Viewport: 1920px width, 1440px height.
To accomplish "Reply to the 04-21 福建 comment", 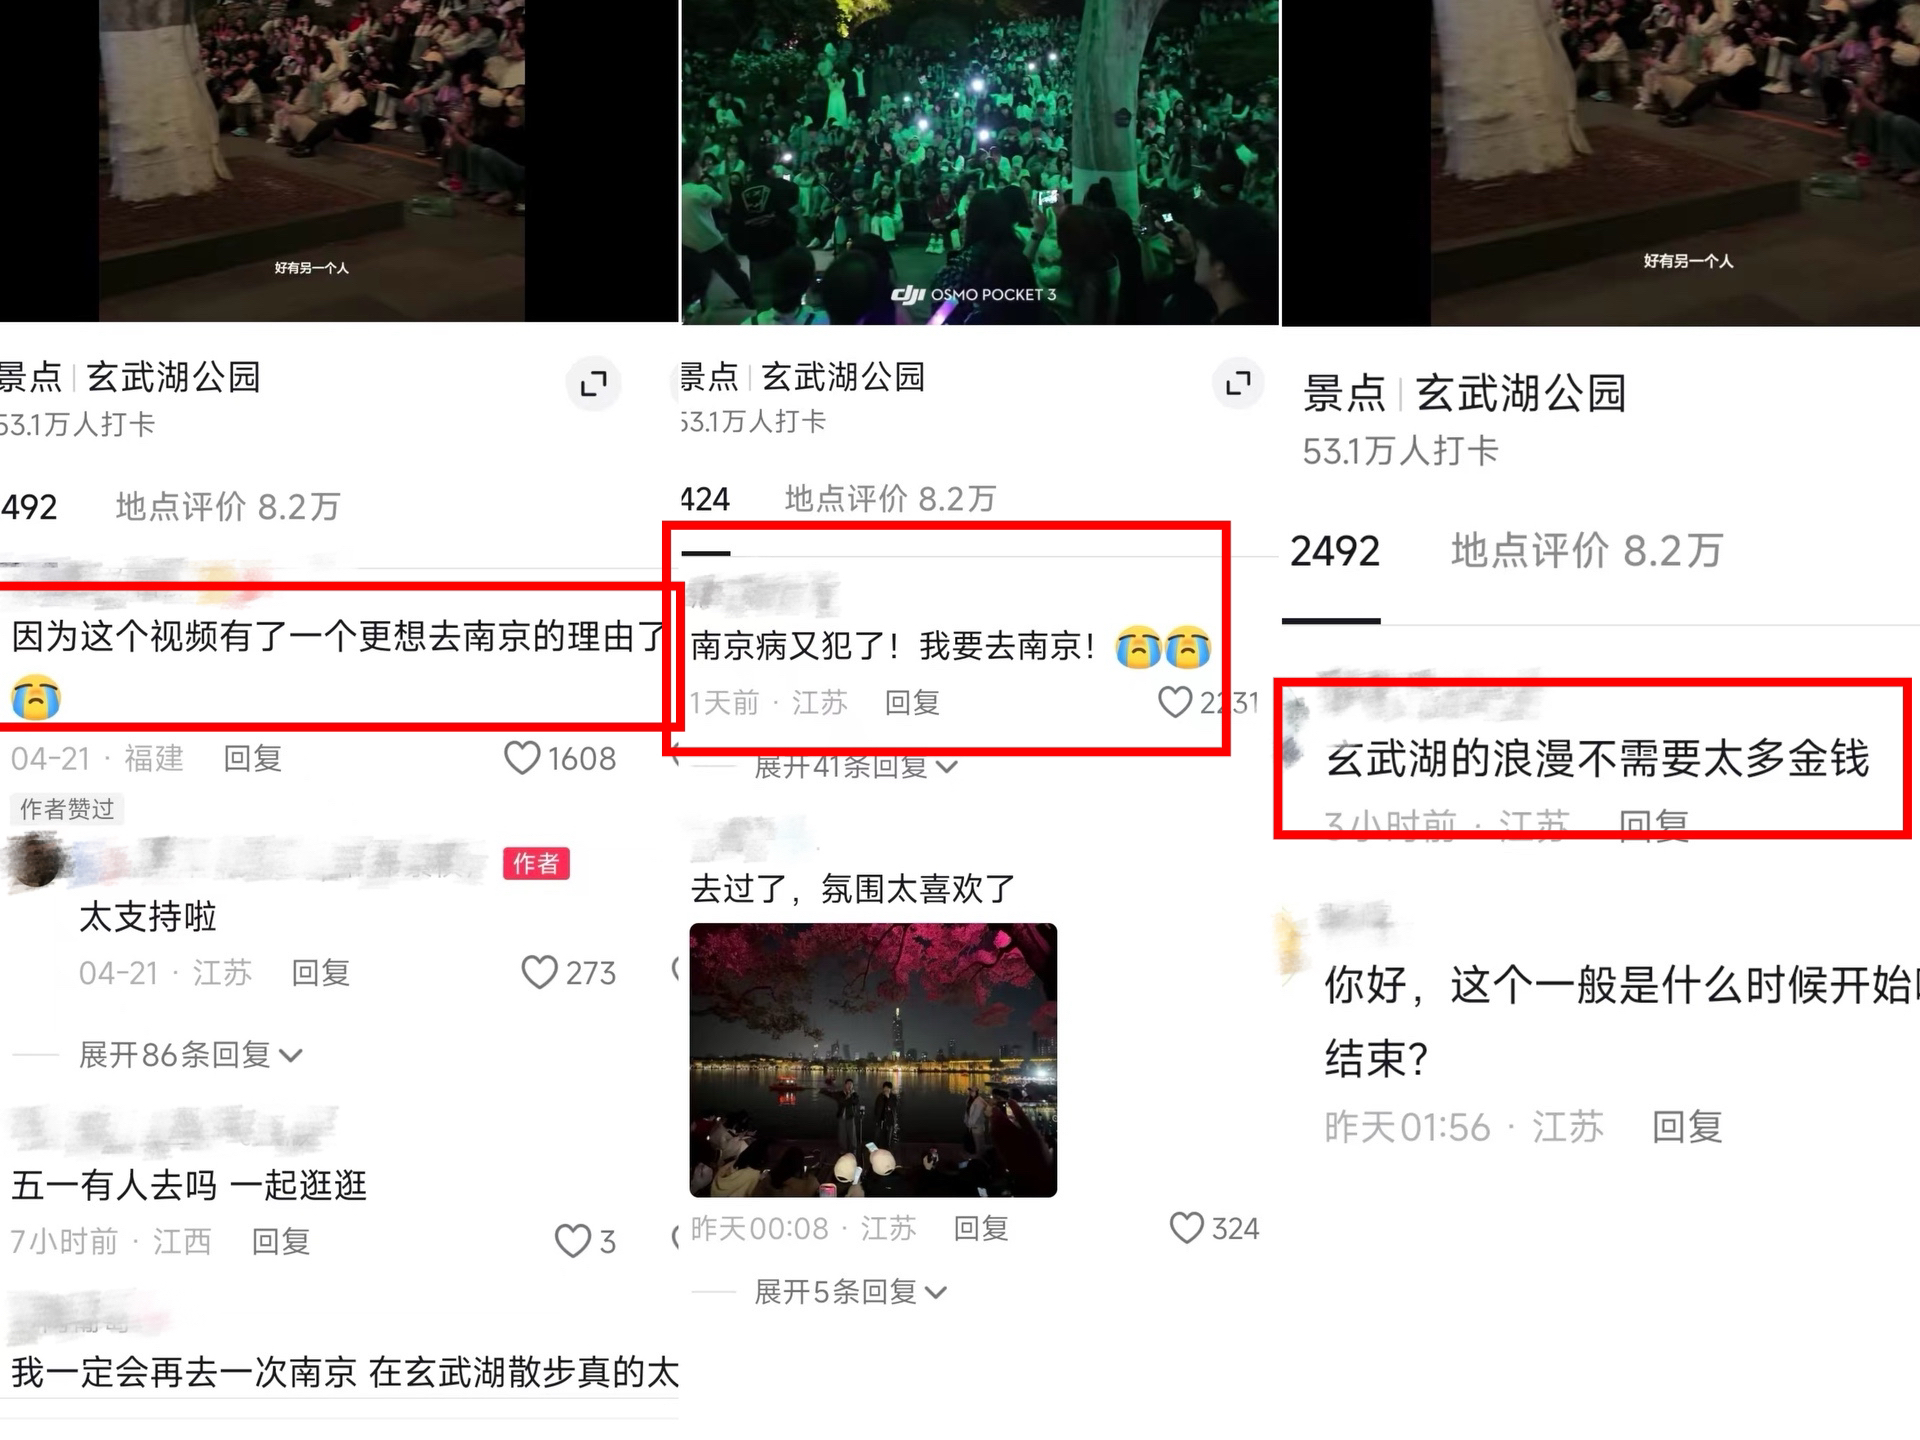I will click(x=252, y=758).
